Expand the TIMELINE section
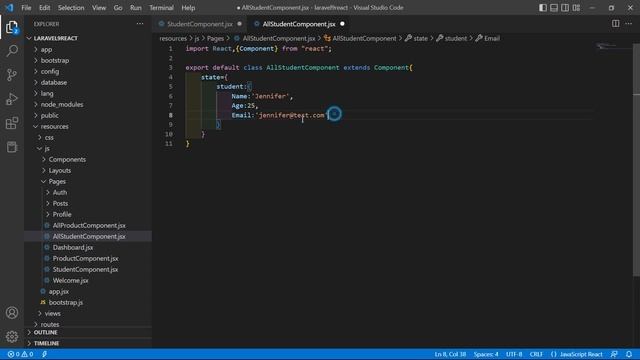 pyautogui.click(x=46, y=343)
